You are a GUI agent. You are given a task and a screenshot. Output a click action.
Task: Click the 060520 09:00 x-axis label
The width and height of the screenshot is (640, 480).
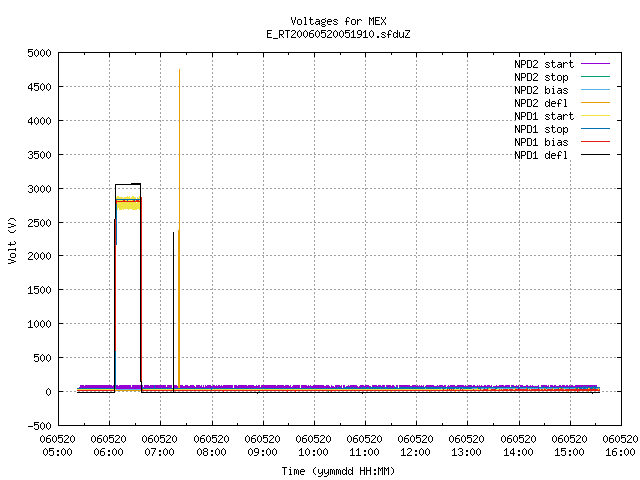(x=262, y=445)
